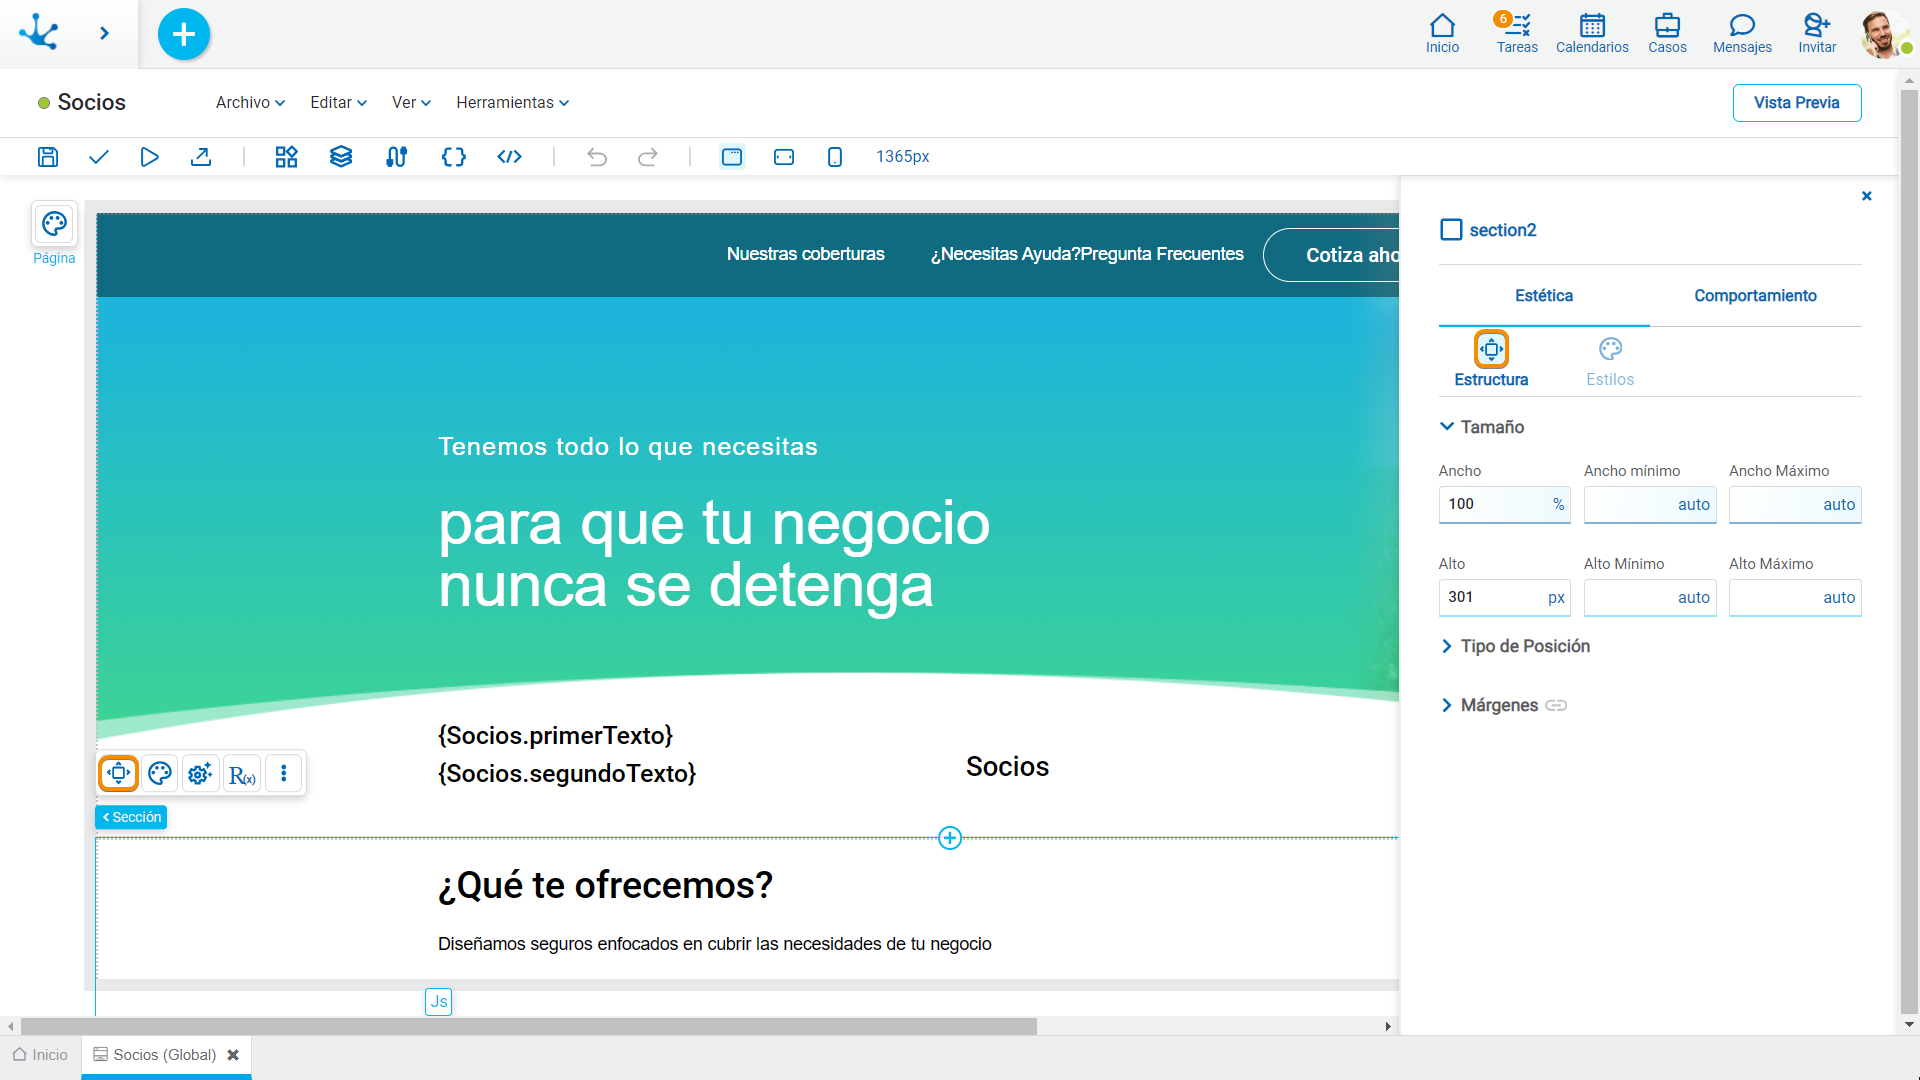This screenshot has width=1920, height=1080.
Task: Select {Socios.primerTexto} text element
Action: point(555,736)
